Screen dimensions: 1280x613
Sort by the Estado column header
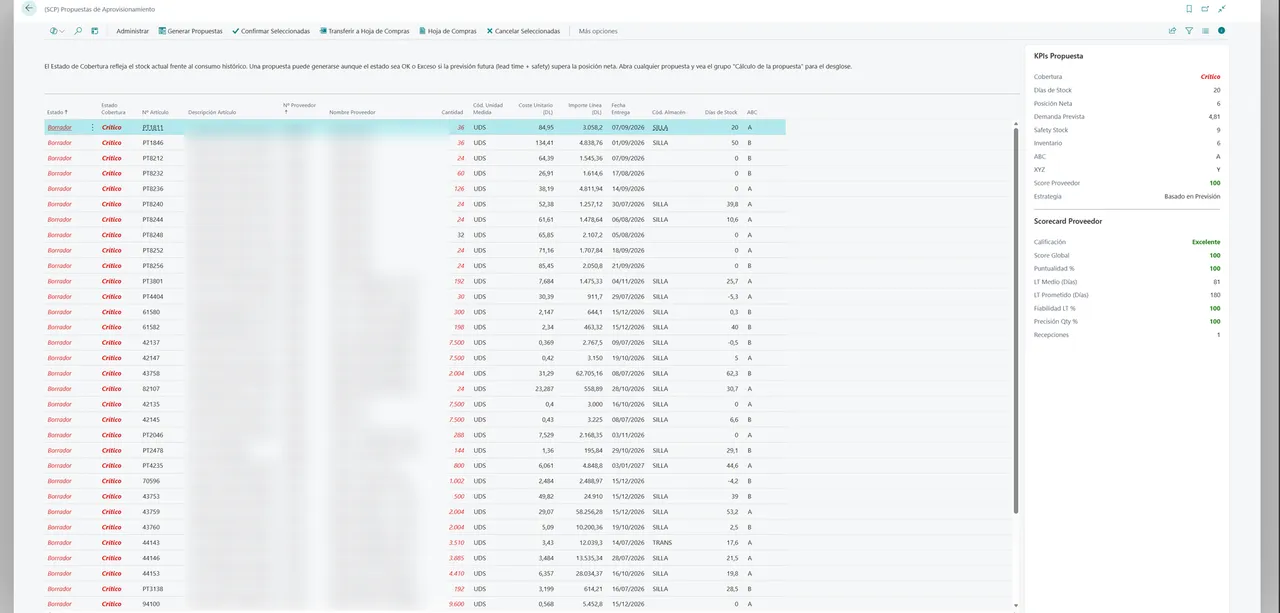[57, 112]
